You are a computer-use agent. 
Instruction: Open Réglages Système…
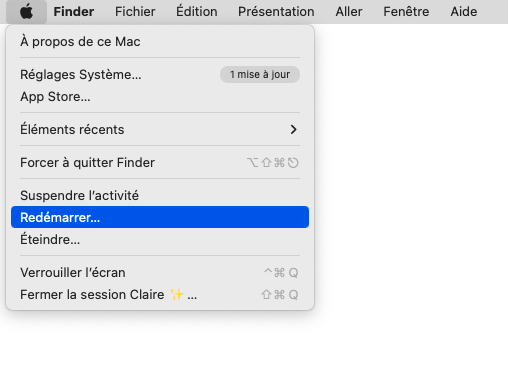coord(160,74)
